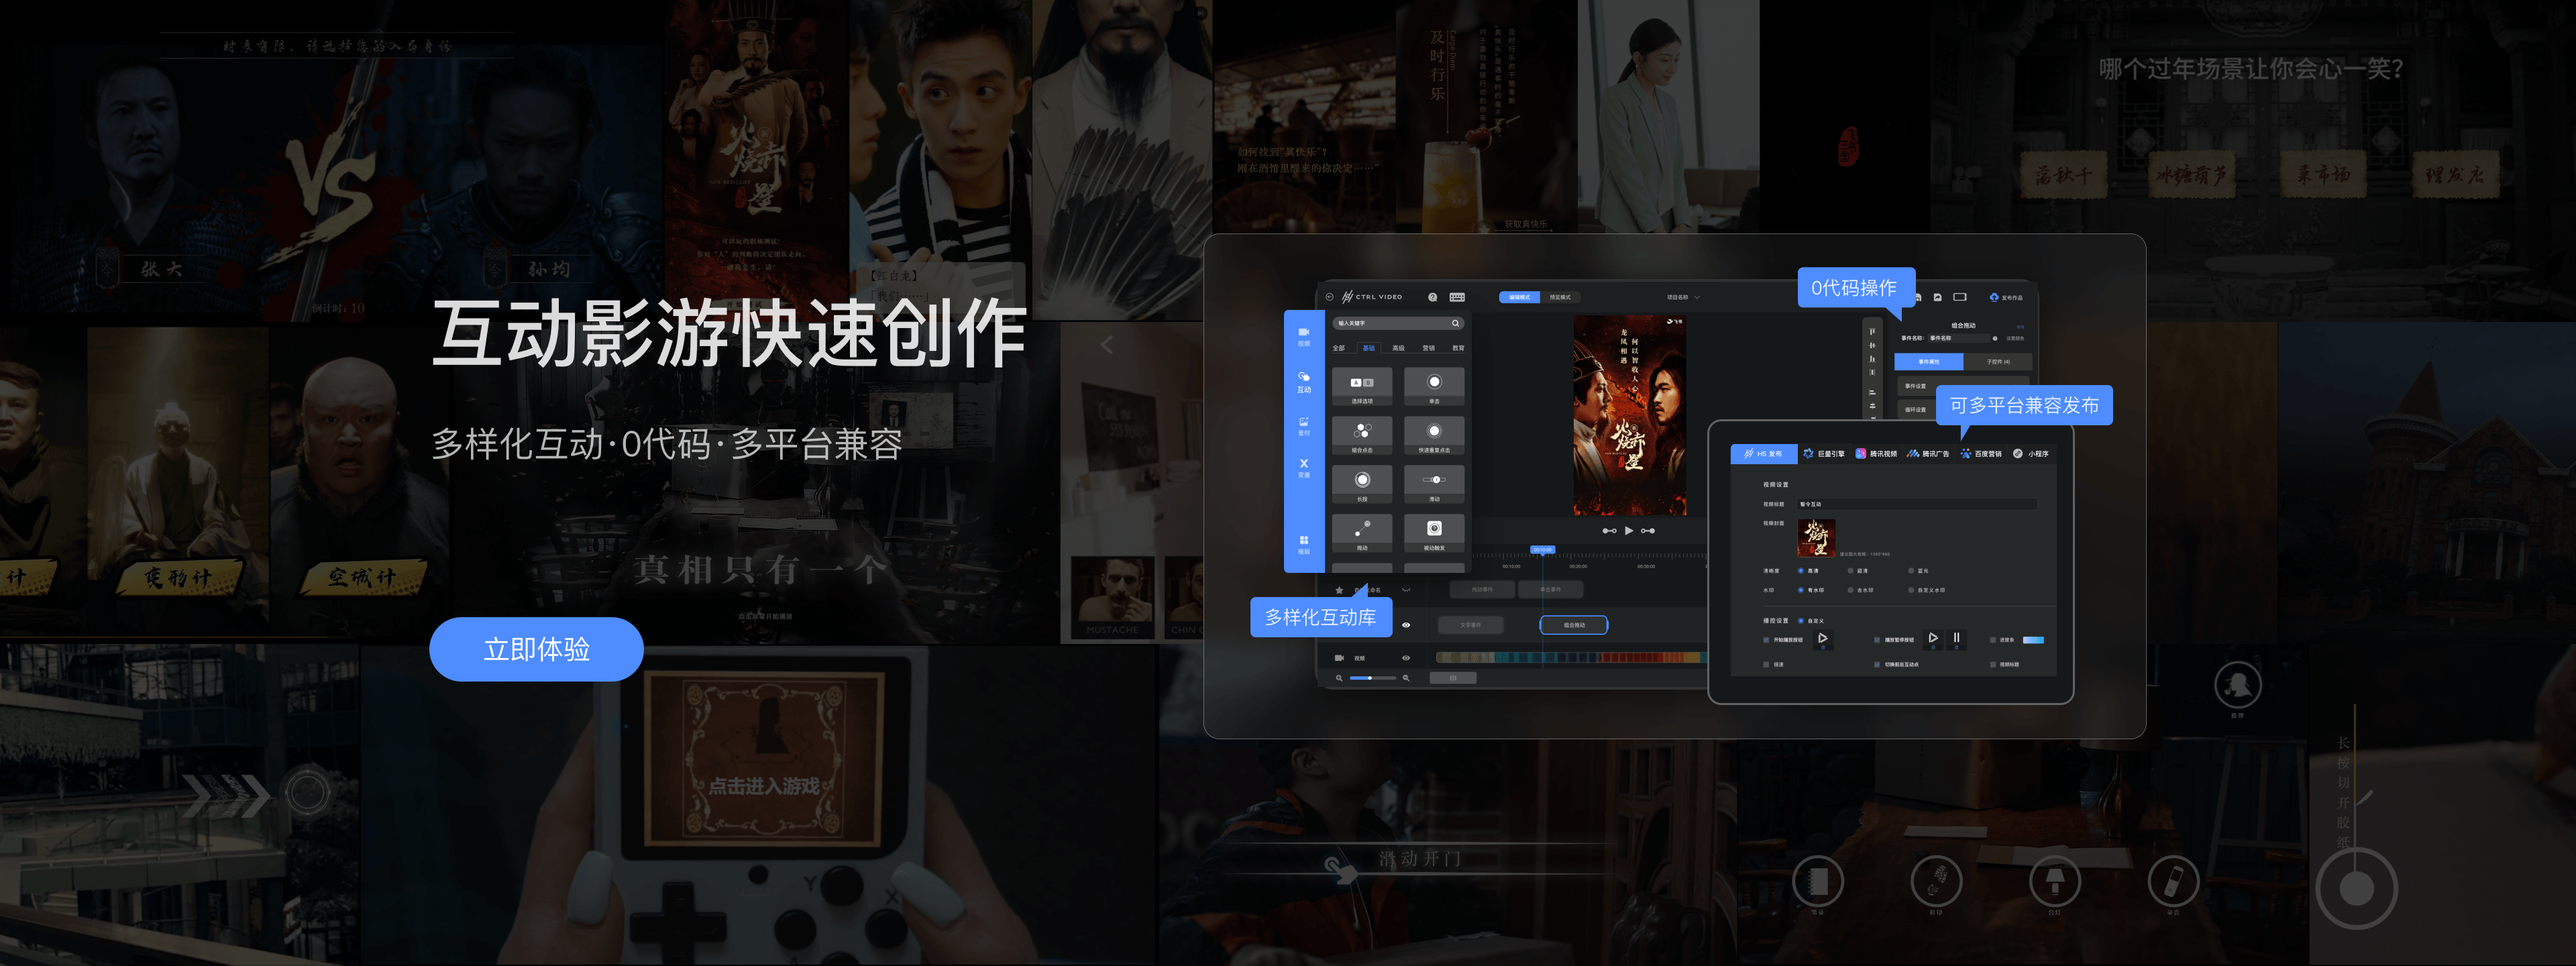The image size is (2576, 966).
Task: Open the 模版 sidebar icon
Action: coord(1304,544)
